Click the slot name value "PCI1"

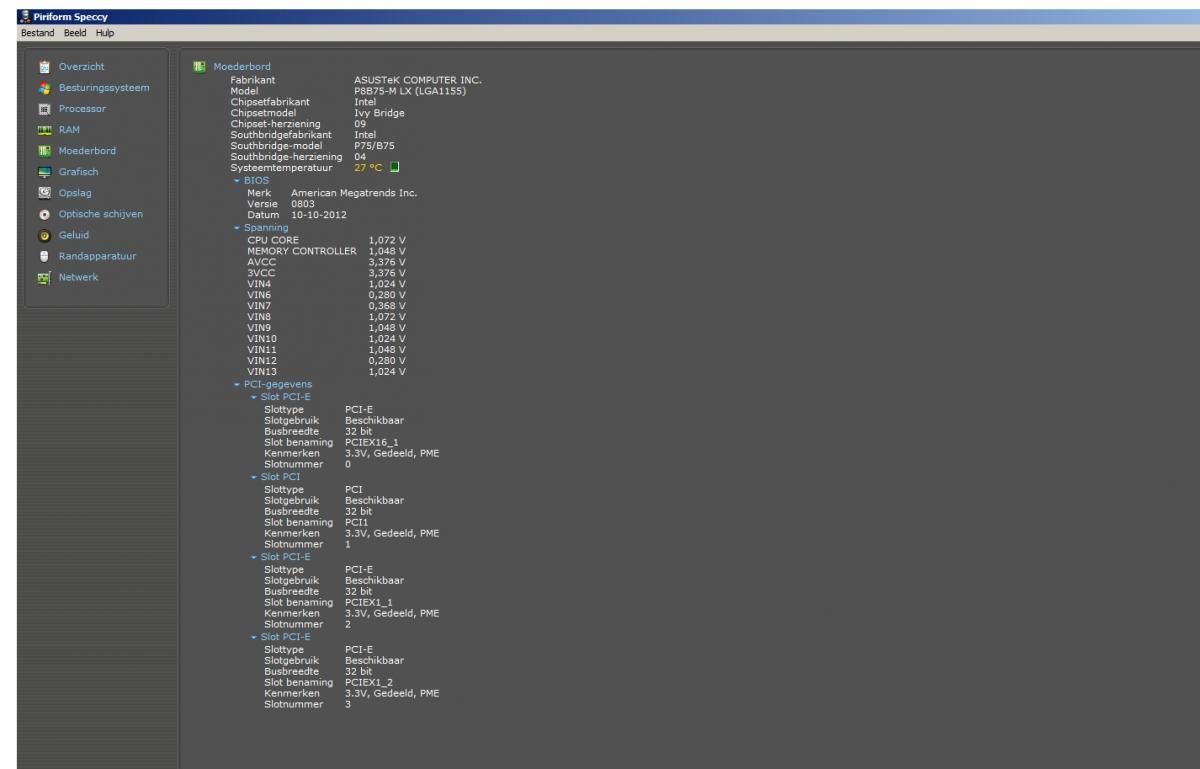coord(356,522)
